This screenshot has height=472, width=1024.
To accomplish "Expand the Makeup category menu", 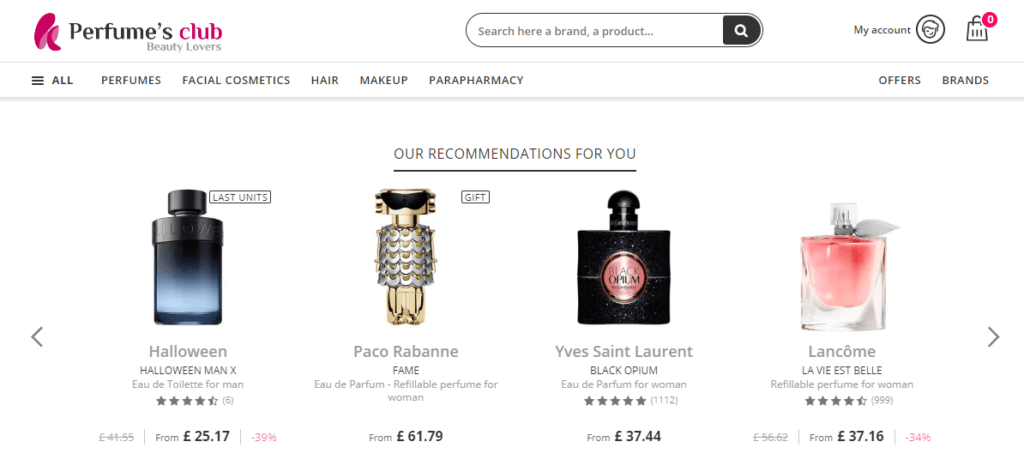I will coord(384,80).
